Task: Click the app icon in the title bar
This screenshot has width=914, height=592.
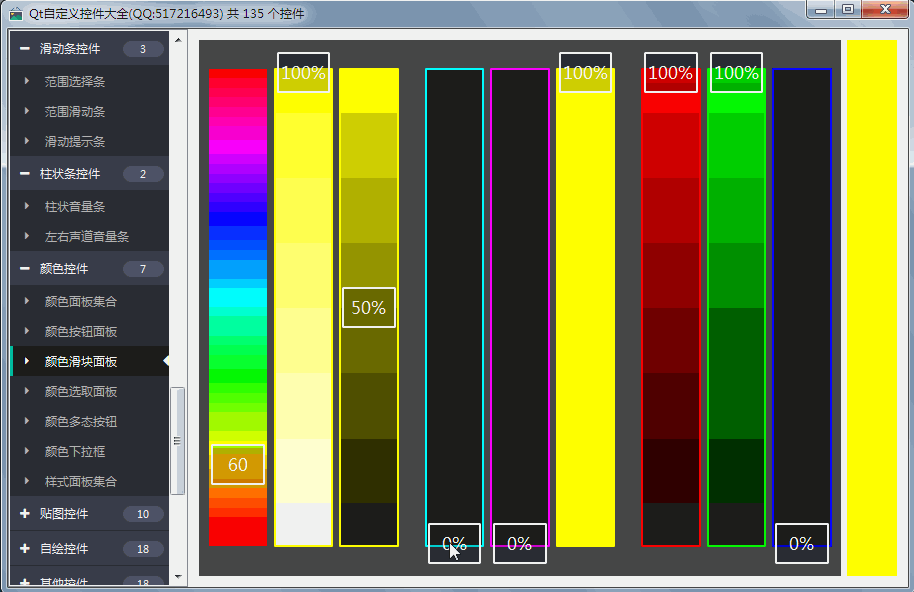Action: click(16, 13)
